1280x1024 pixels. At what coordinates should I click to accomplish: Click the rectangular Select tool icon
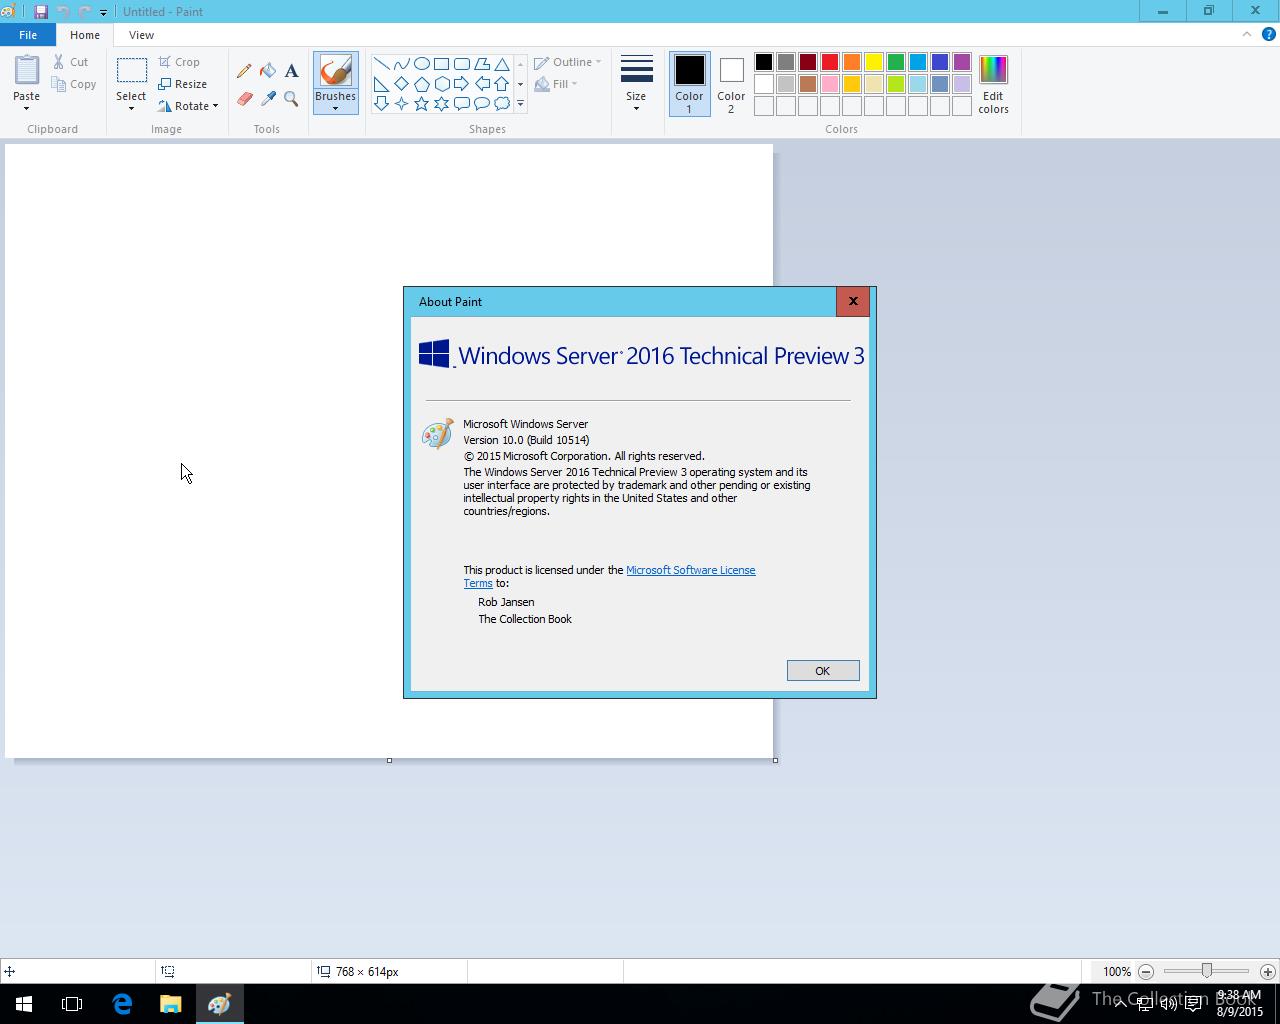tap(131, 70)
